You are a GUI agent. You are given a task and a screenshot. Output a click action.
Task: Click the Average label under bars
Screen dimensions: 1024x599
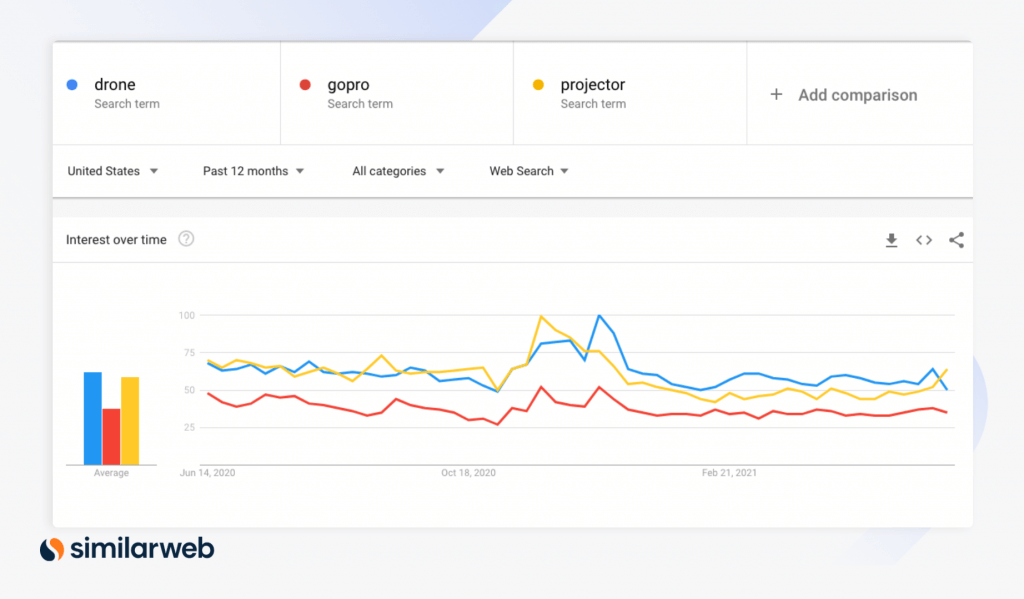[x=111, y=473]
